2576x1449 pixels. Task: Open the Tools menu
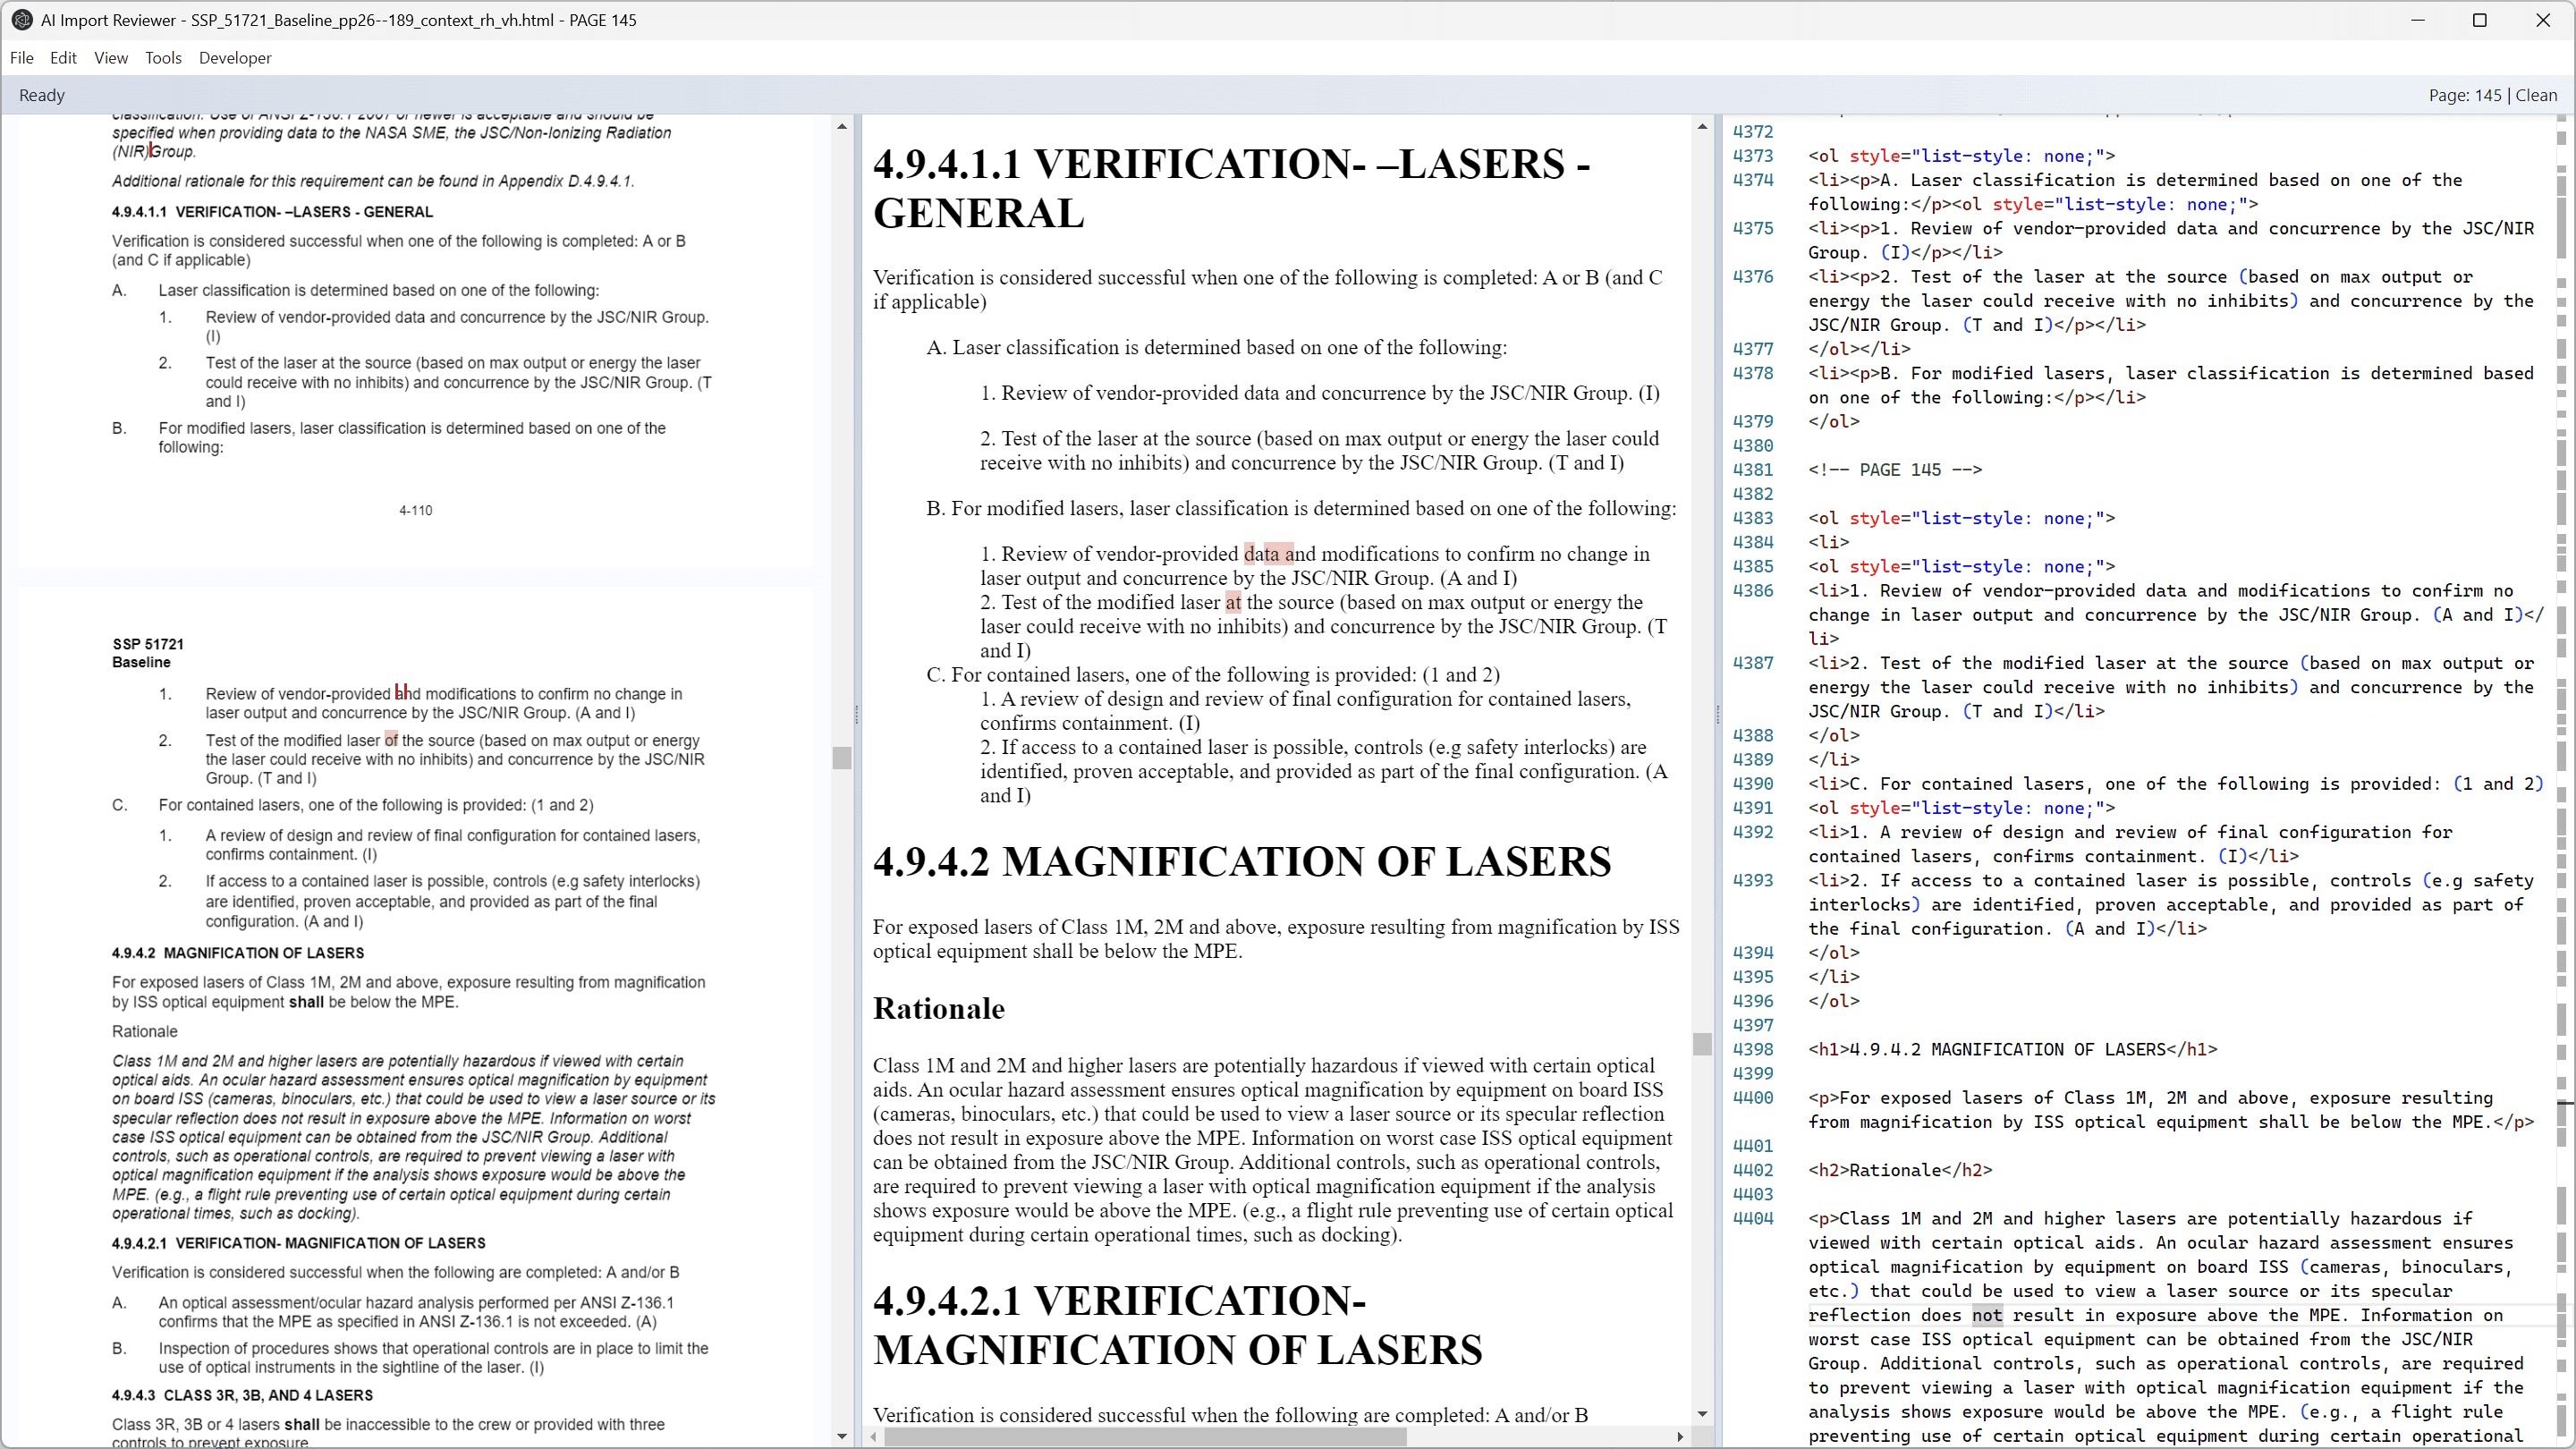tap(163, 58)
